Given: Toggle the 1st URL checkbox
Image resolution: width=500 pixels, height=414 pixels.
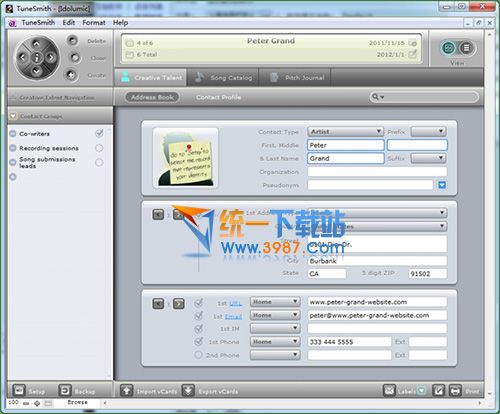Looking at the screenshot, I should coord(199,303).
